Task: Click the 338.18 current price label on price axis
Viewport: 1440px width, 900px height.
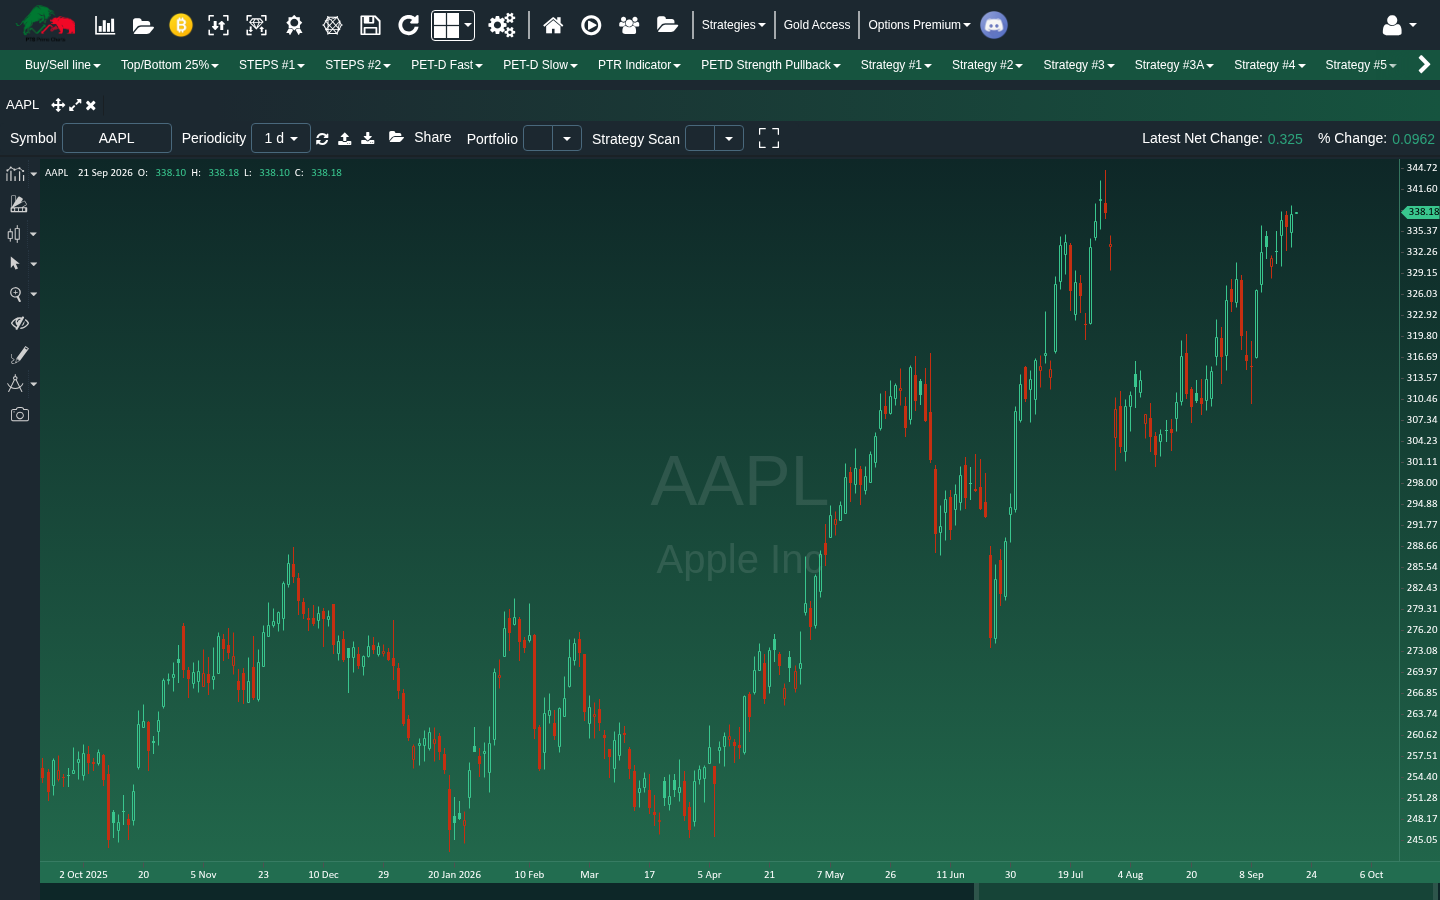Action: [1421, 212]
